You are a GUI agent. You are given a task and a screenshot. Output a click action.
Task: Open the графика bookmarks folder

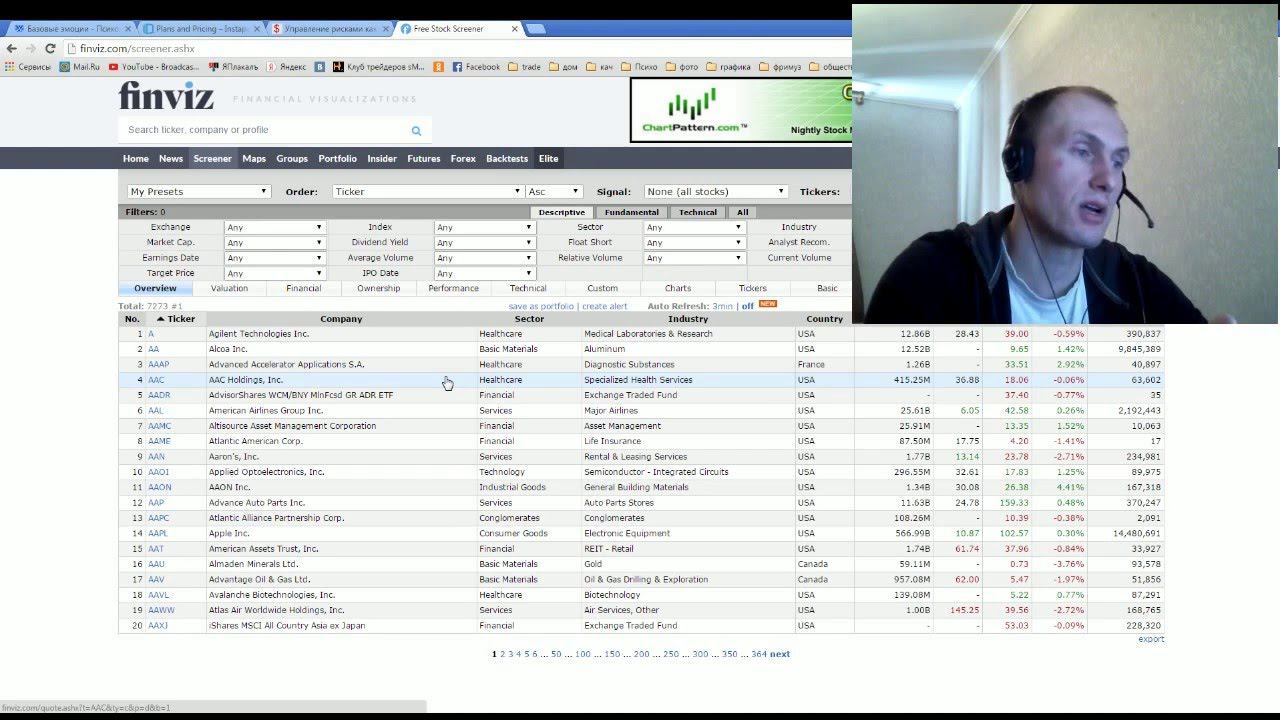pos(728,67)
